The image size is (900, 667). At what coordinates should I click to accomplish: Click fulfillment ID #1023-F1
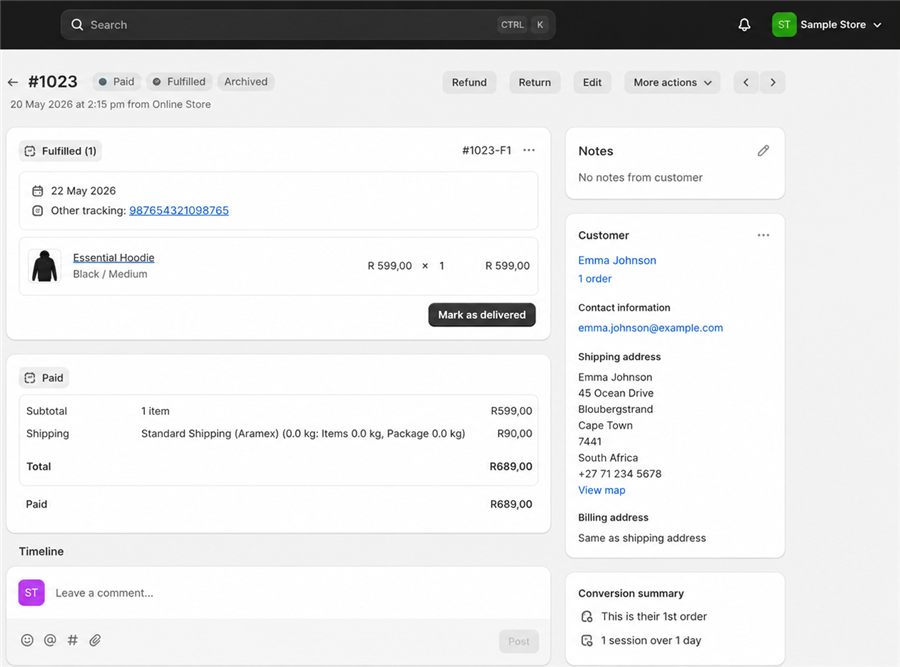pyautogui.click(x=487, y=150)
